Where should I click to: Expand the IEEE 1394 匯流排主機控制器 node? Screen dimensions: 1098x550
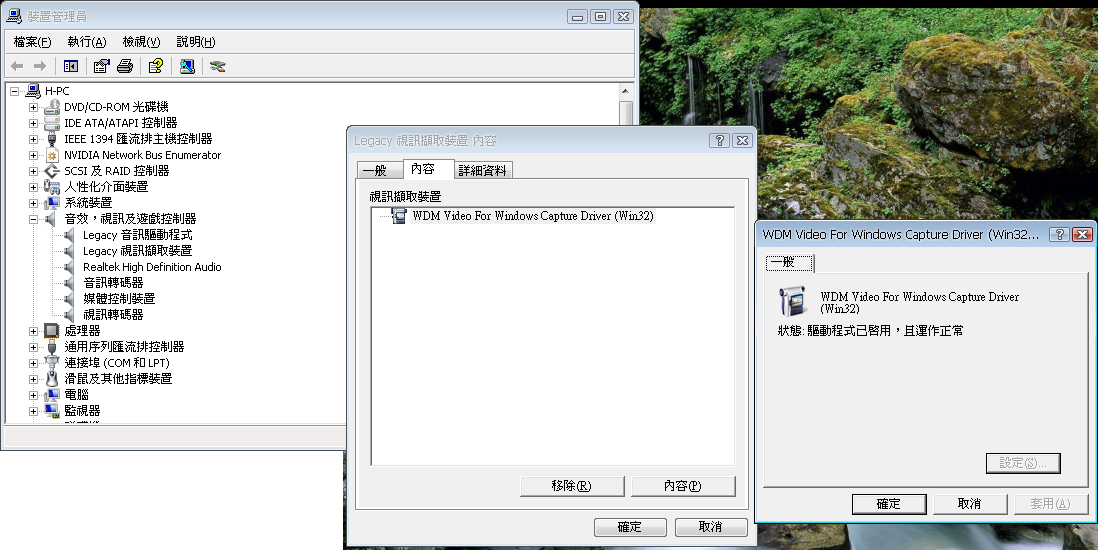click(x=33, y=139)
